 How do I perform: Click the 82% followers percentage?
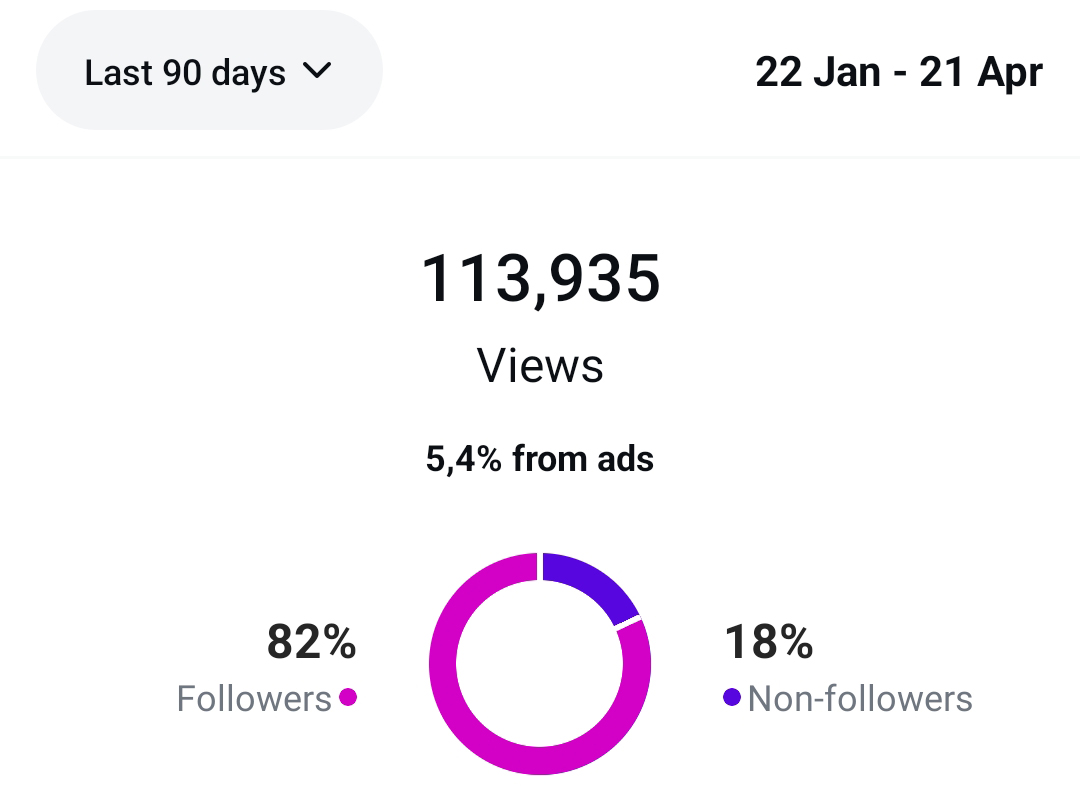coord(311,642)
